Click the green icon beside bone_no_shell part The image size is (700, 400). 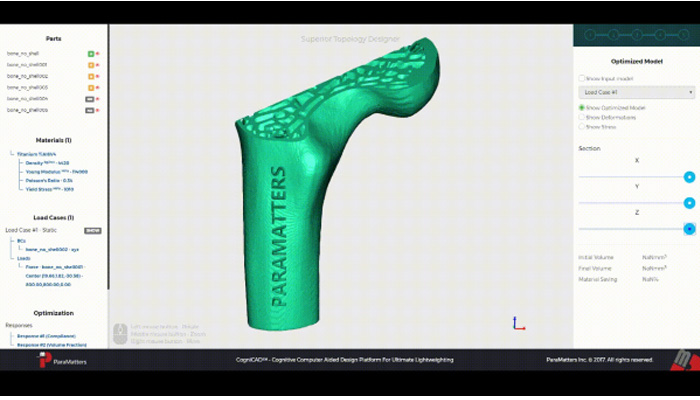91,54
